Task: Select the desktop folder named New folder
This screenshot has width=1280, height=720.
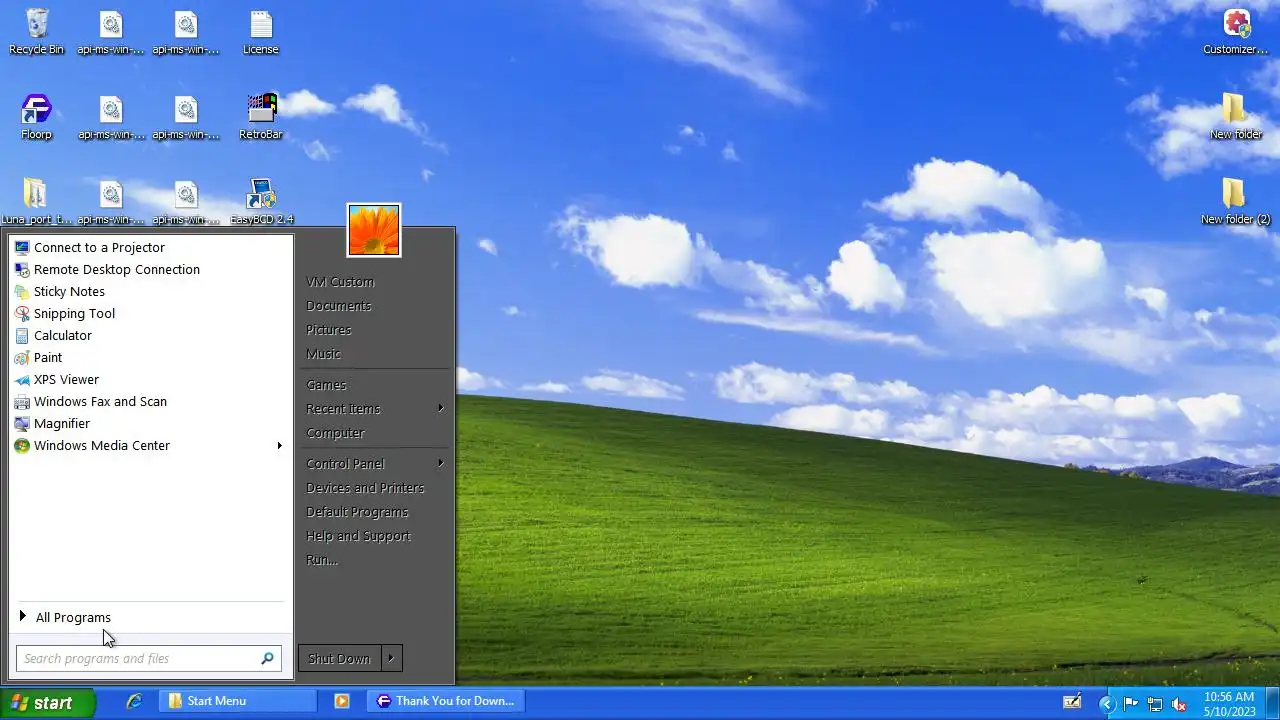Action: coord(1236,117)
